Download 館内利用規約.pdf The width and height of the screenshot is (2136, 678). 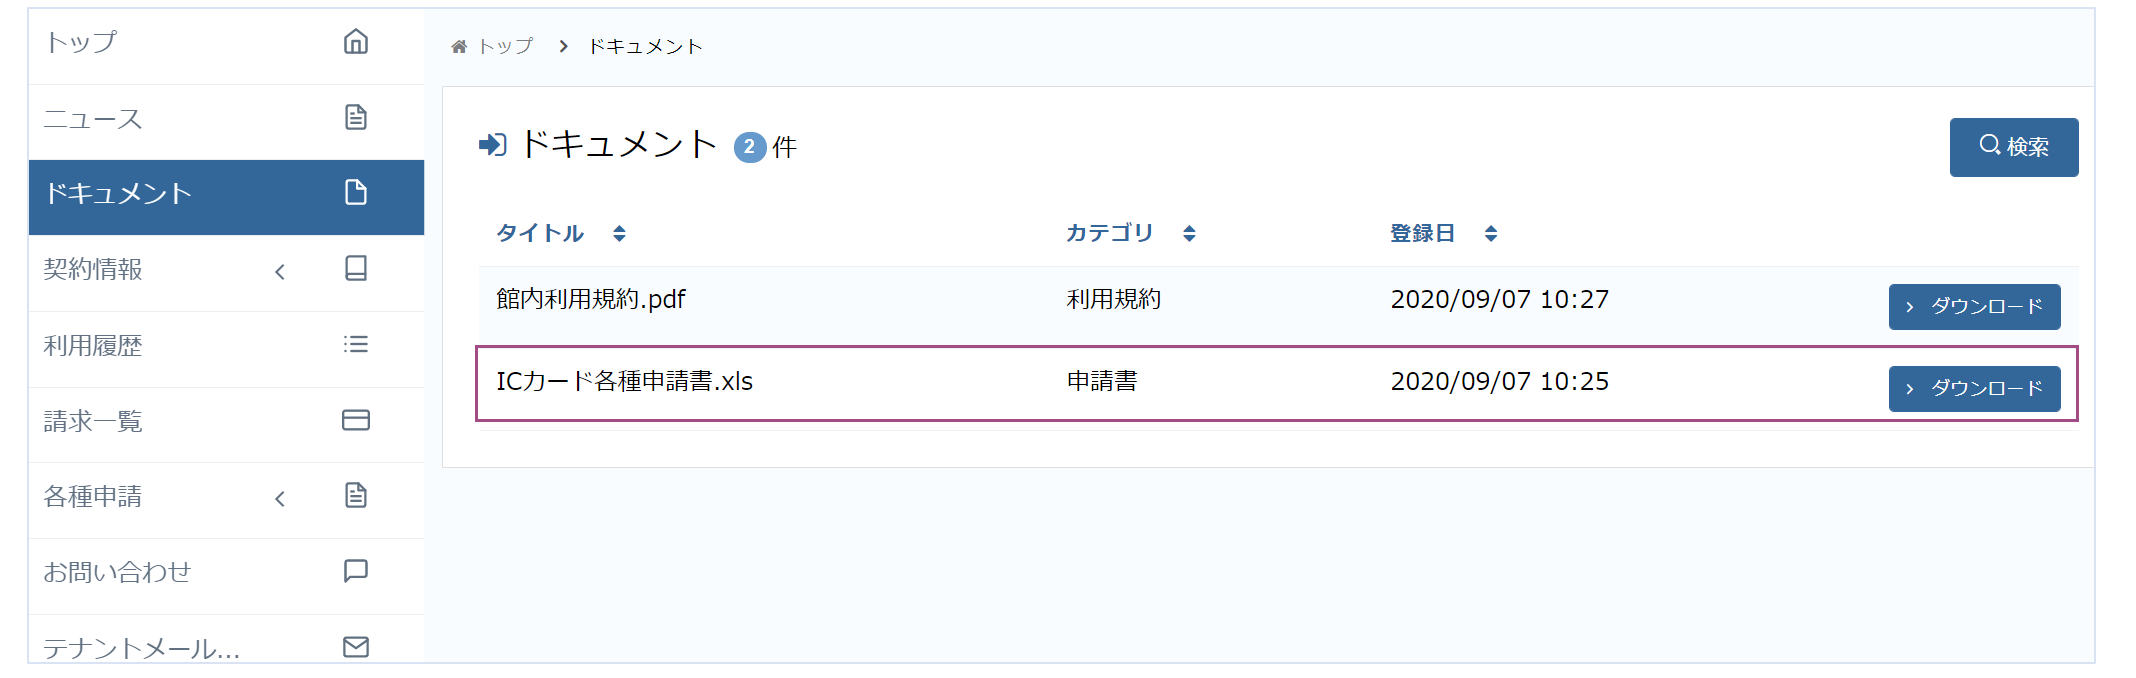1974,307
